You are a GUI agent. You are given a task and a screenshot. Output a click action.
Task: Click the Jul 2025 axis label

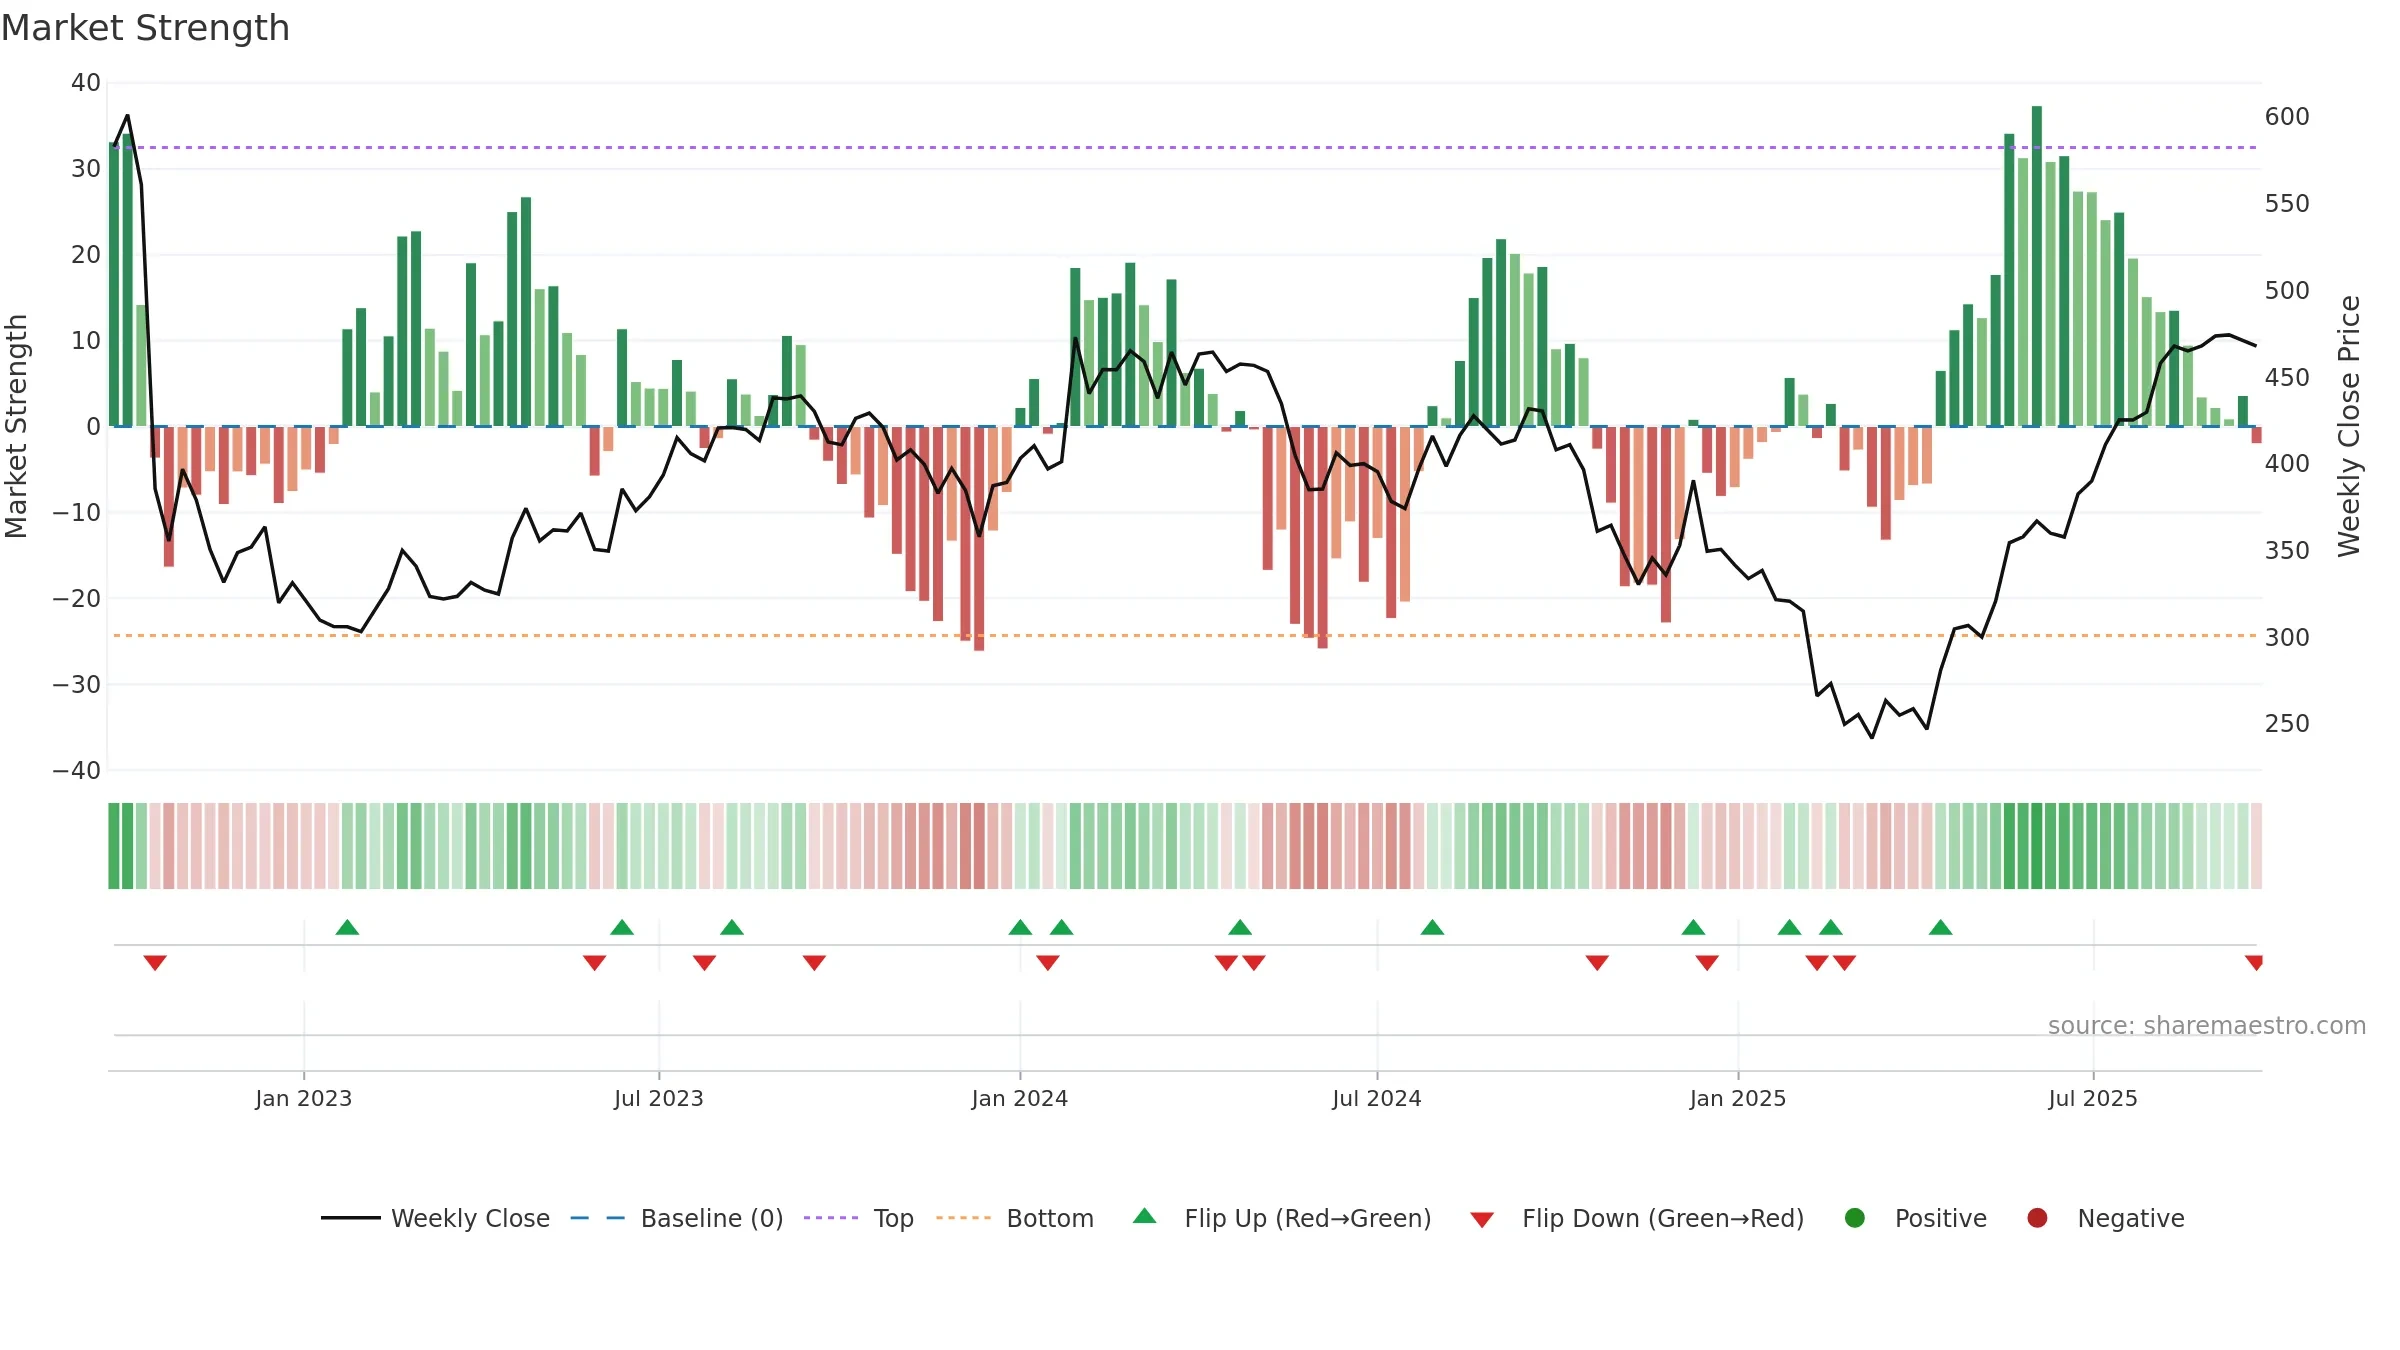pyautogui.click(x=2093, y=1099)
